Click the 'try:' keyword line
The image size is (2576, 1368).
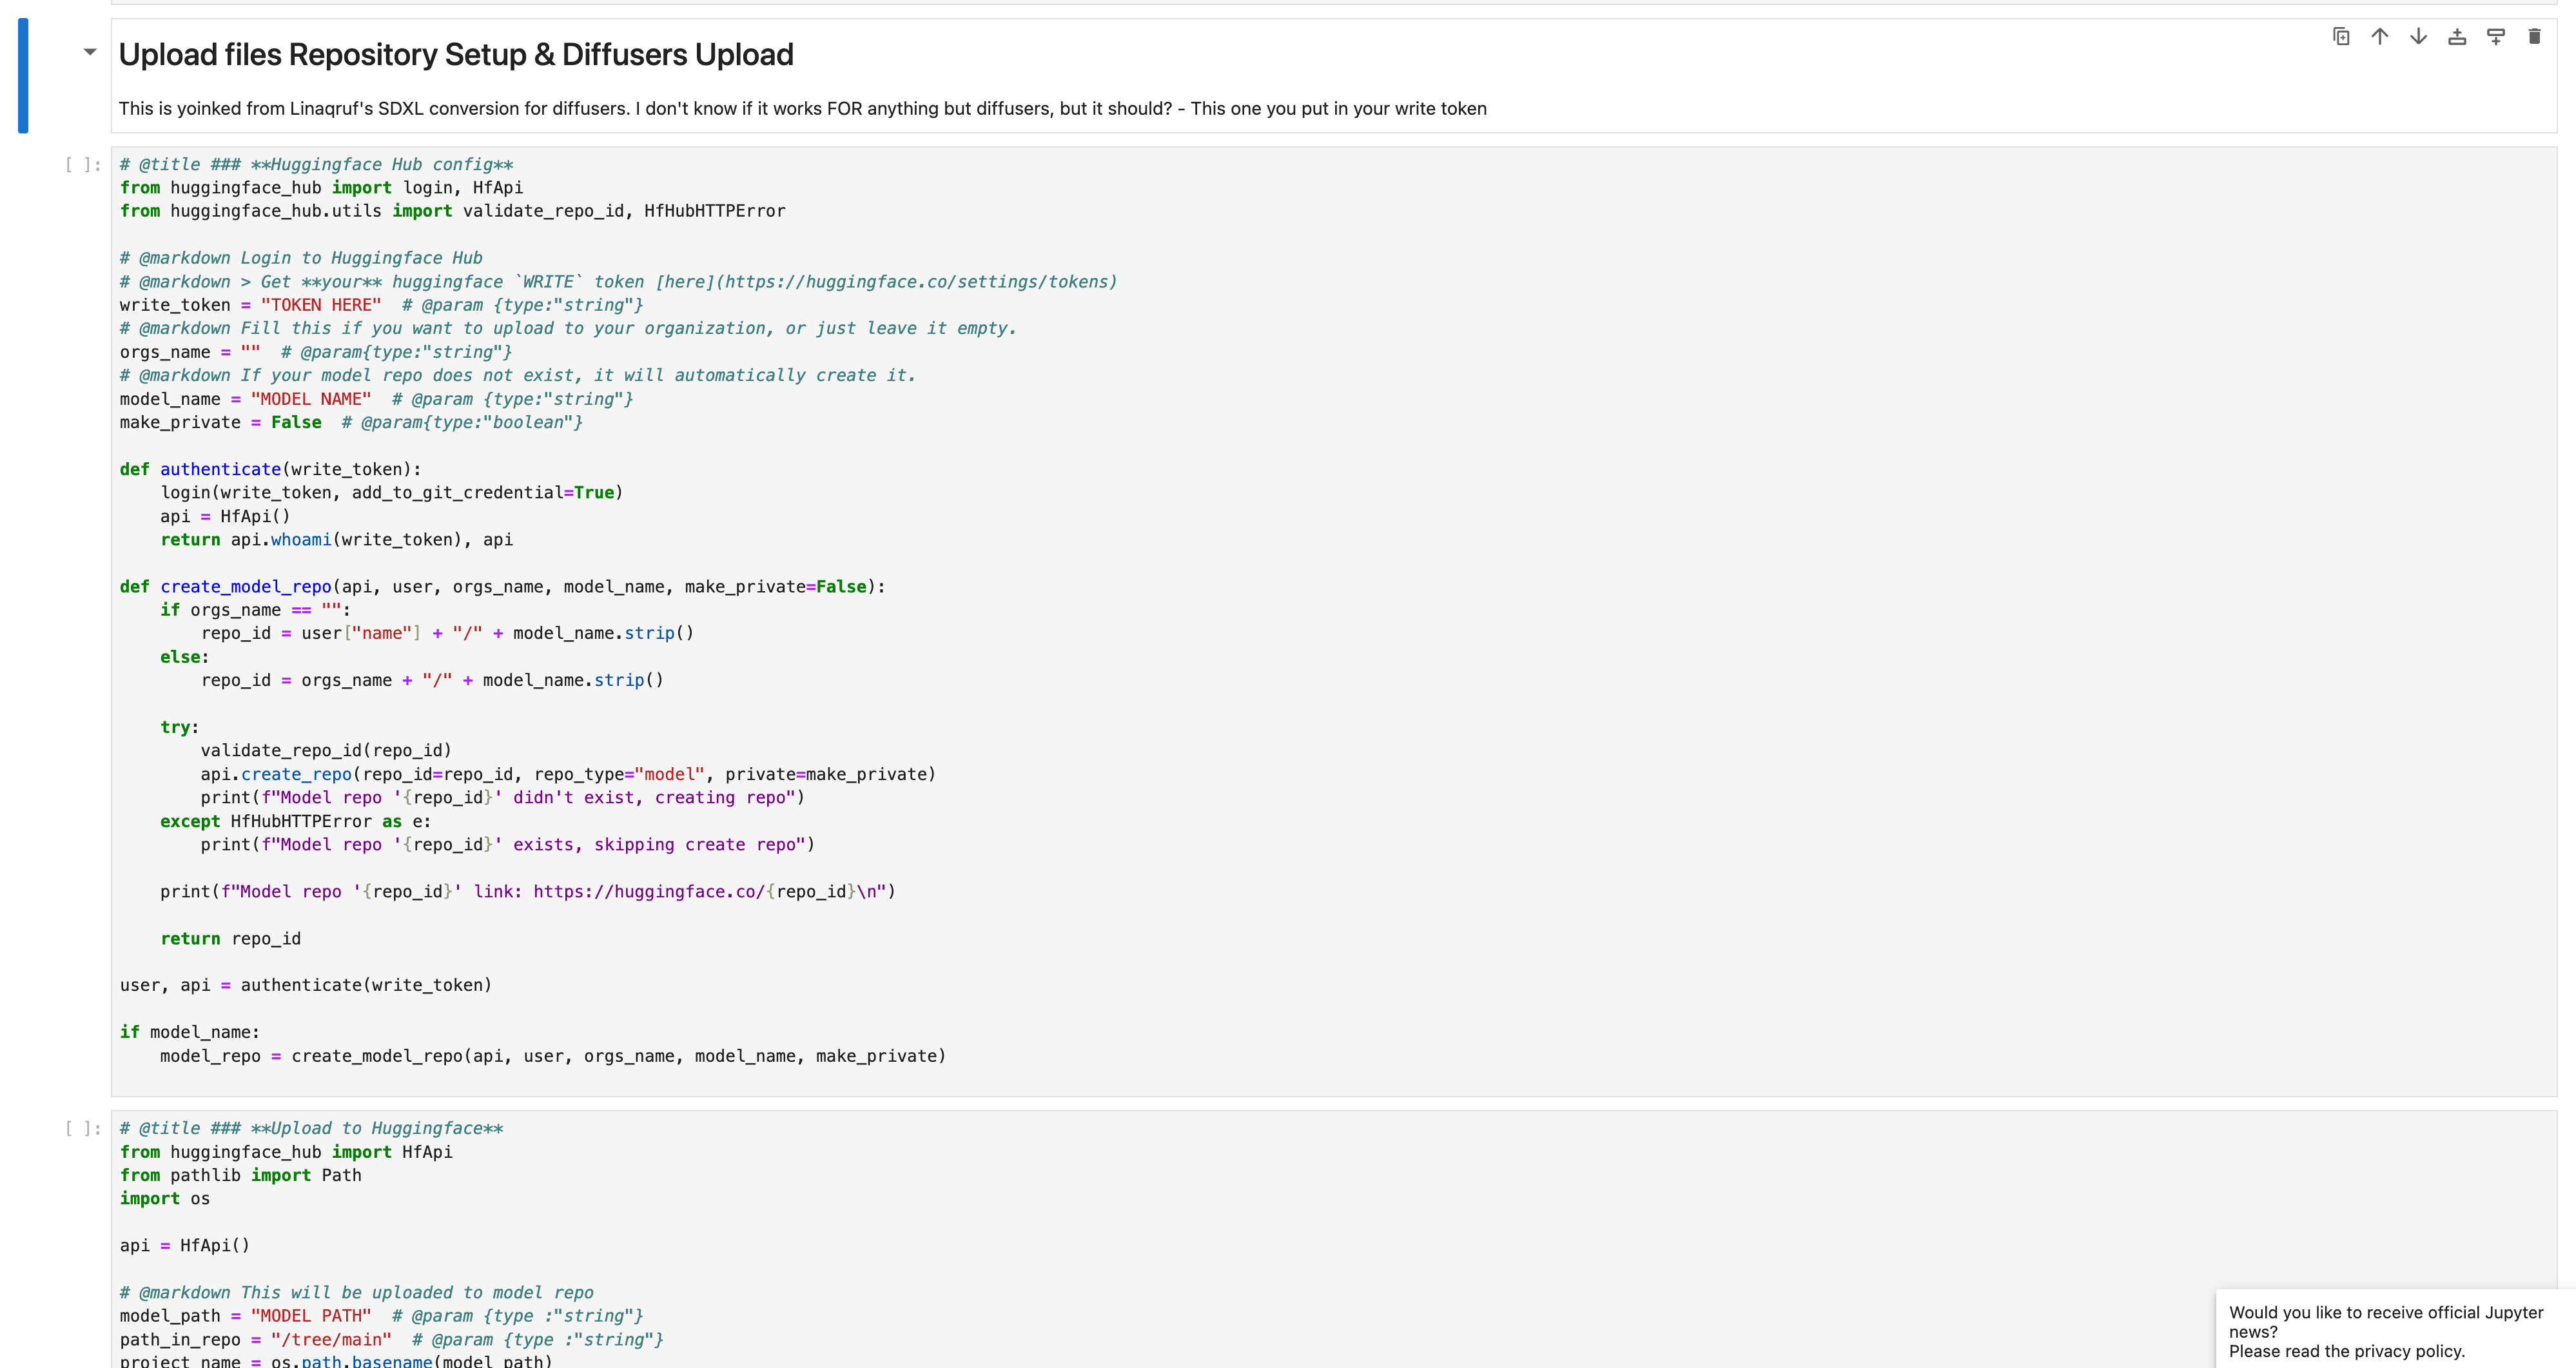click(x=180, y=727)
